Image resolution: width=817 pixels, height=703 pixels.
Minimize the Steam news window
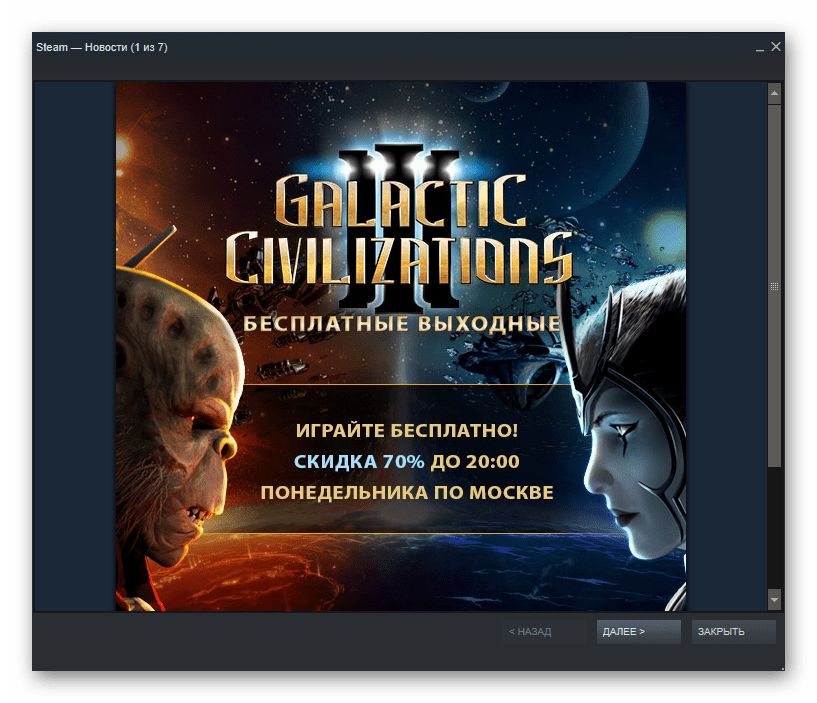[x=760, y=48]
